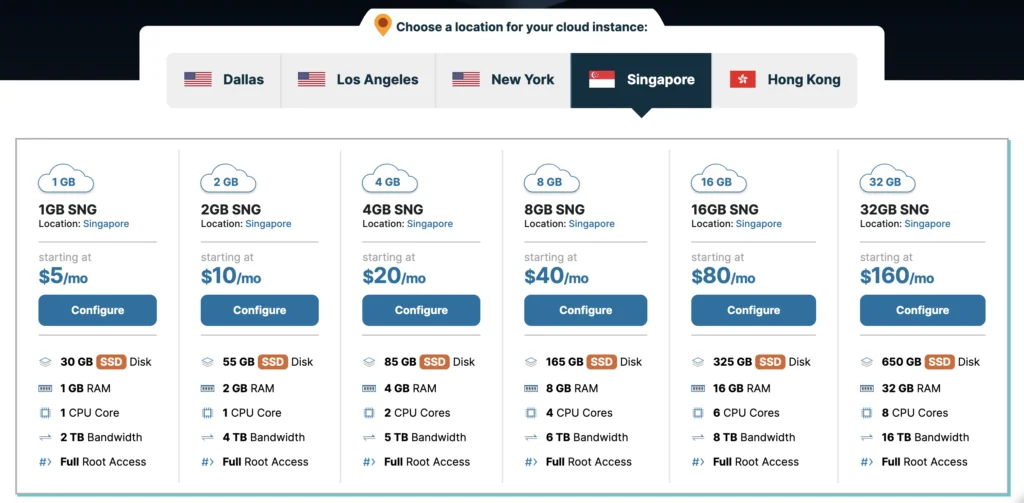The image size is (1024, 503).
Task: Select the Singapore location tab
Action: [x=641, y=80]
